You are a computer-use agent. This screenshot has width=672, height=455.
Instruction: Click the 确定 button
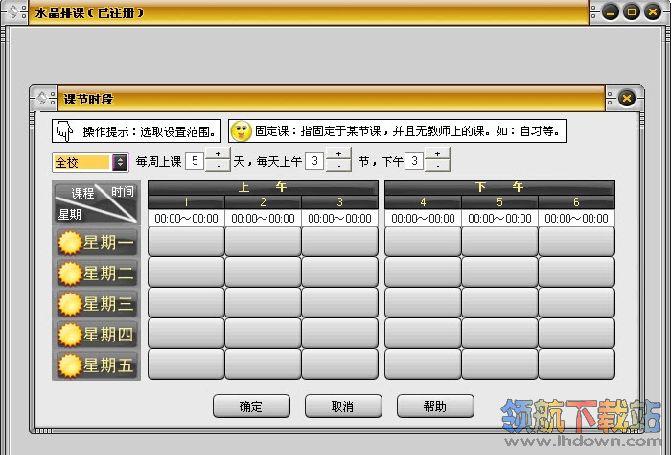251,406
